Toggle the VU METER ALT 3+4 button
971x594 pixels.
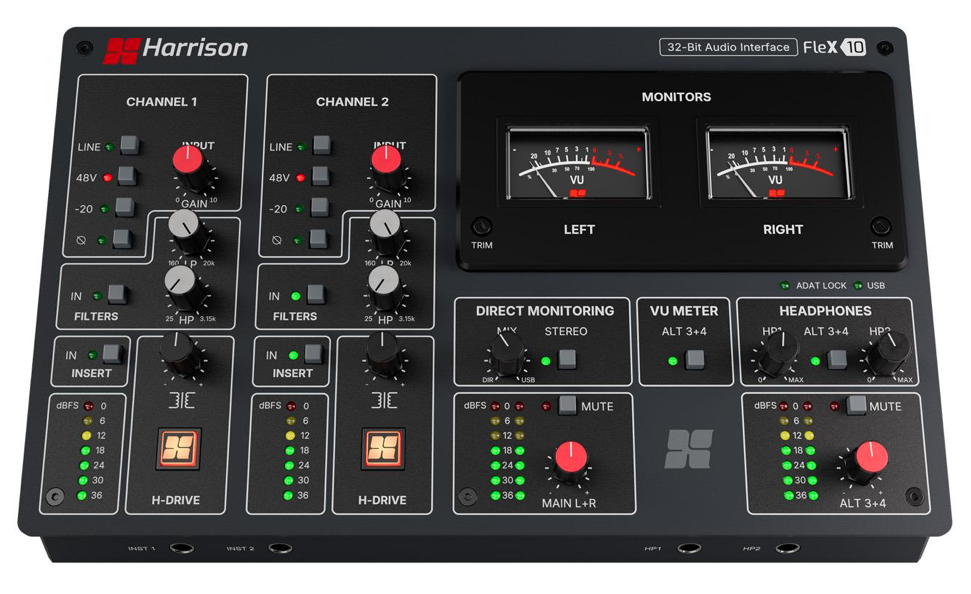click(695, 359)
